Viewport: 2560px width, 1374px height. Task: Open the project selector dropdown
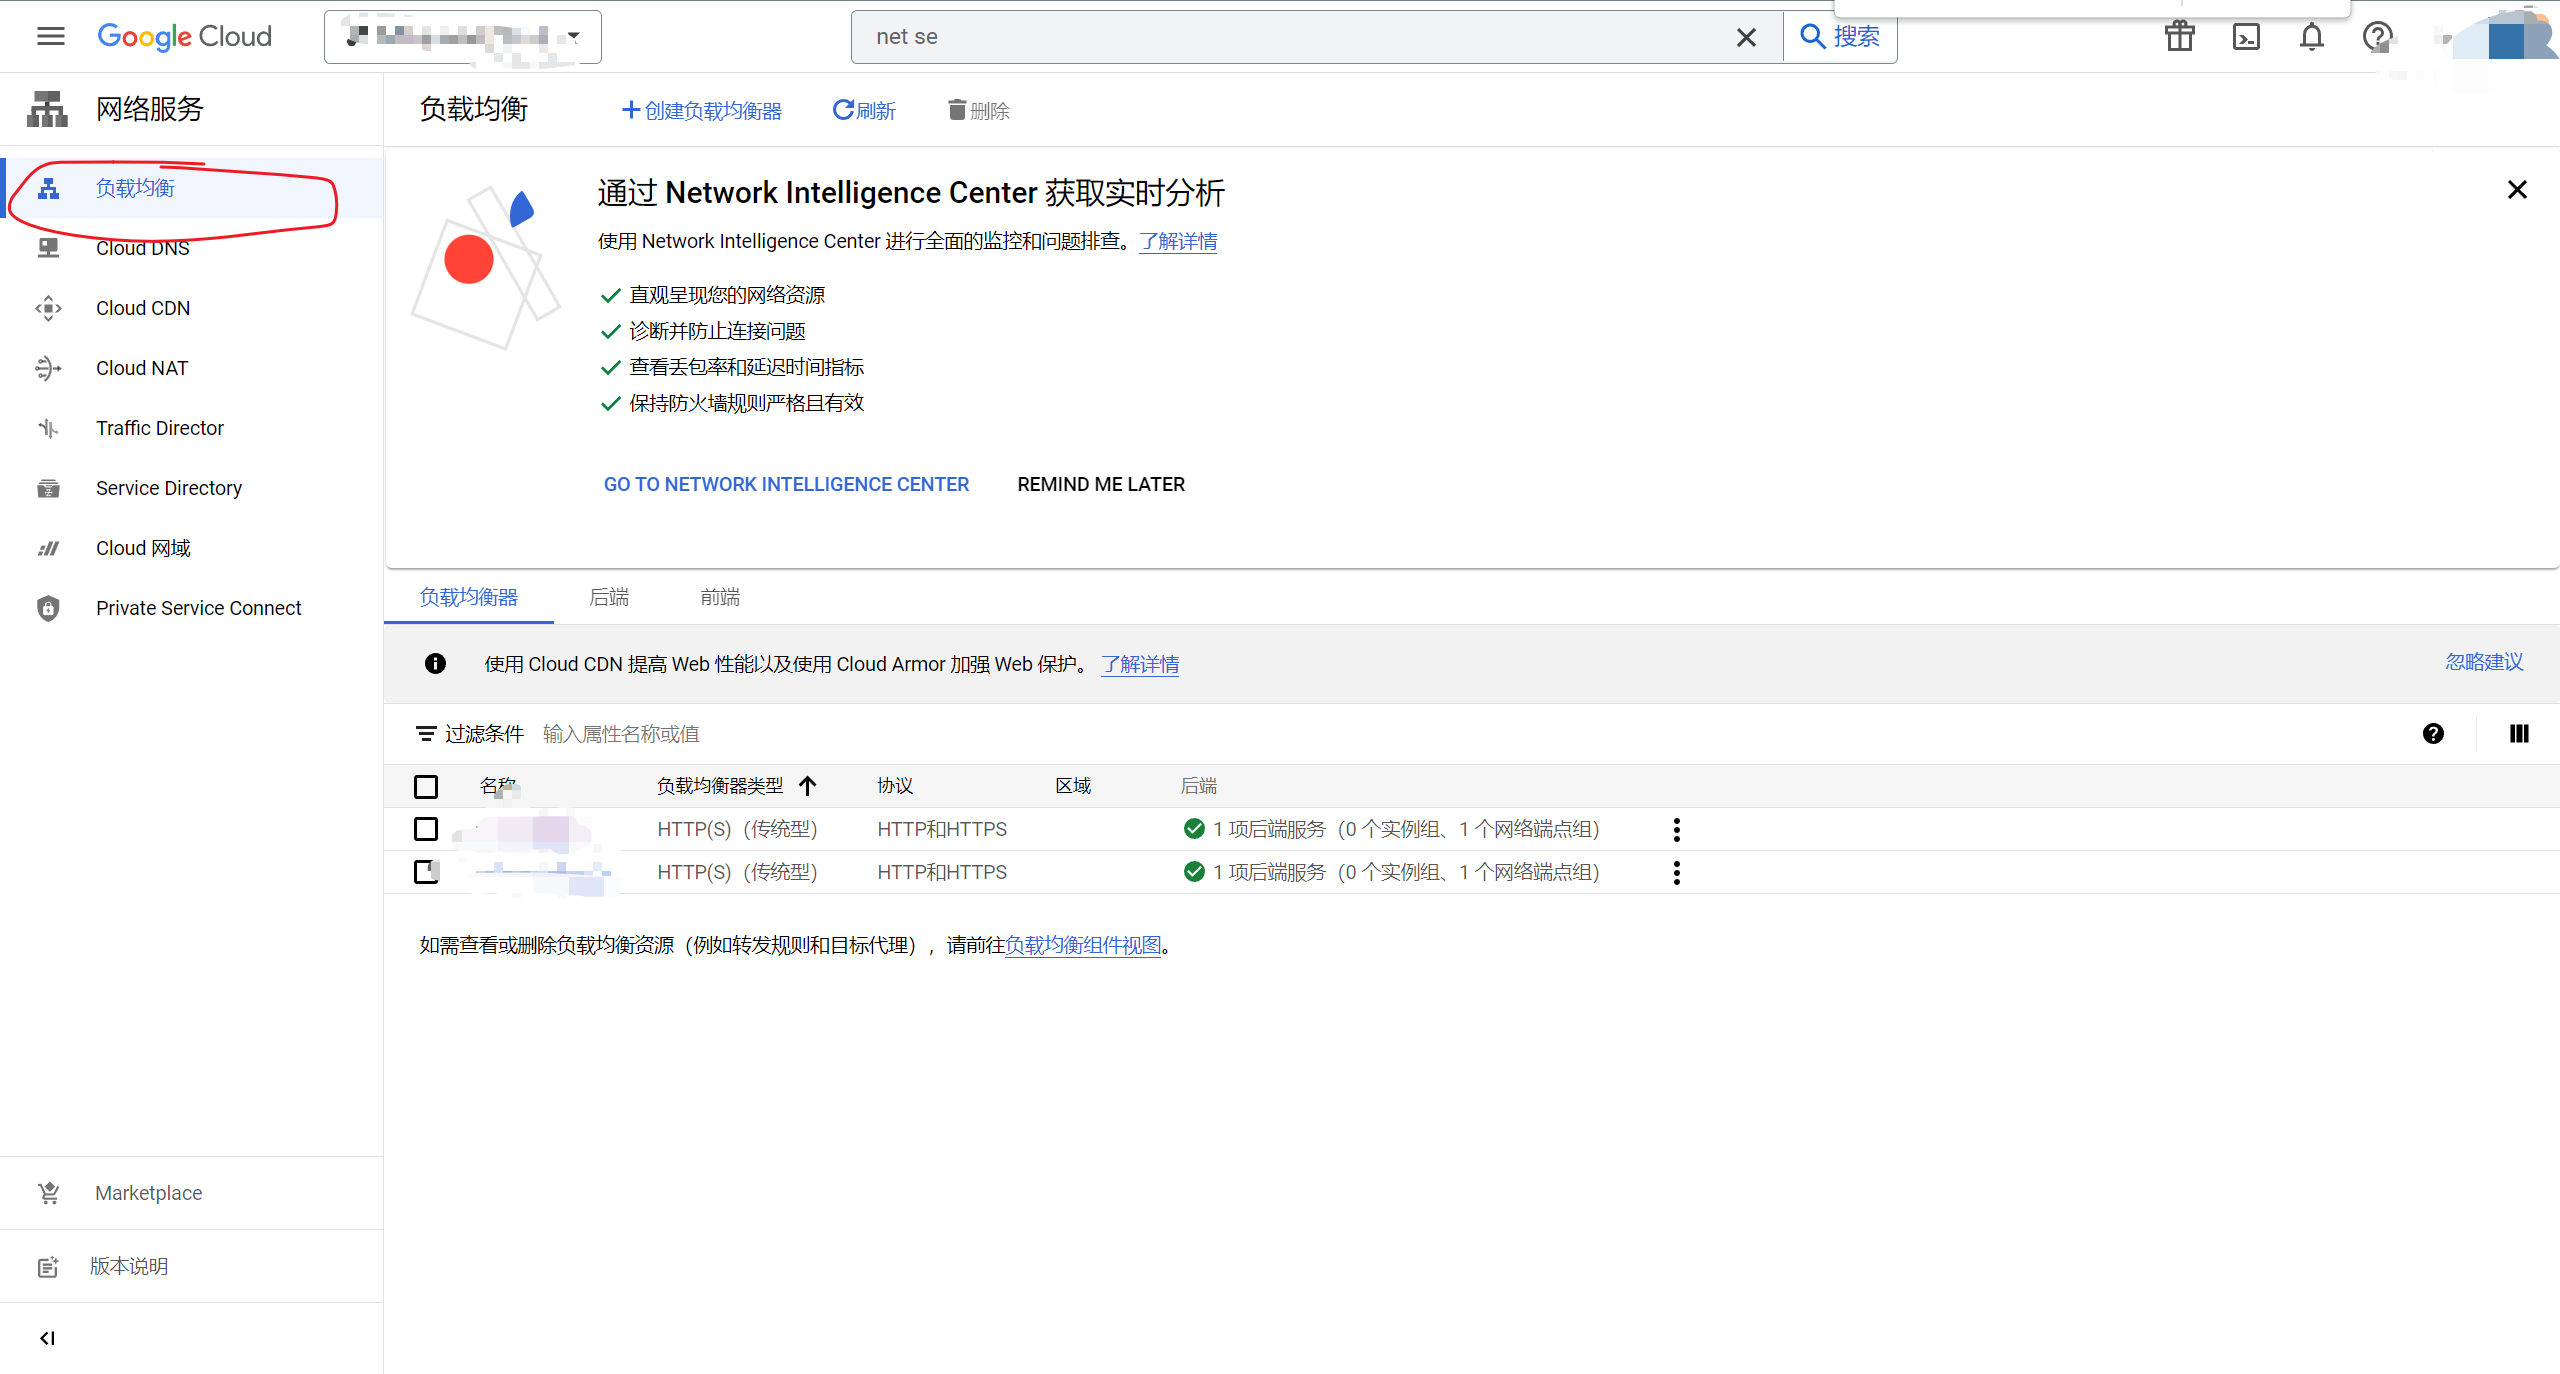pos(463,37)
